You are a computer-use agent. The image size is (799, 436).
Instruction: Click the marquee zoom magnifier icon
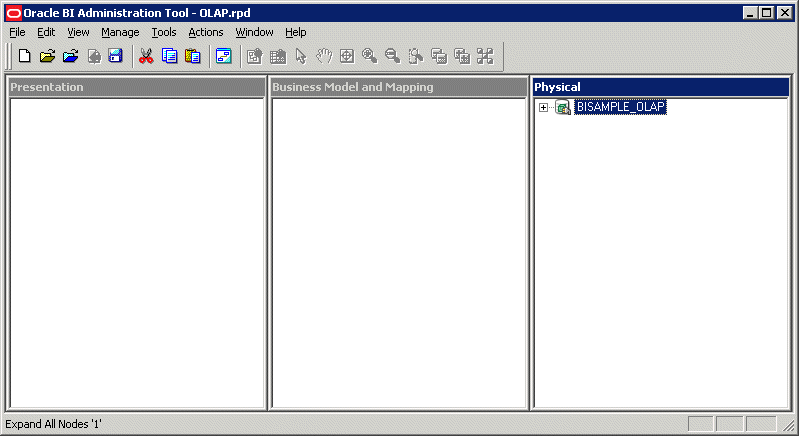click(416, 56)
